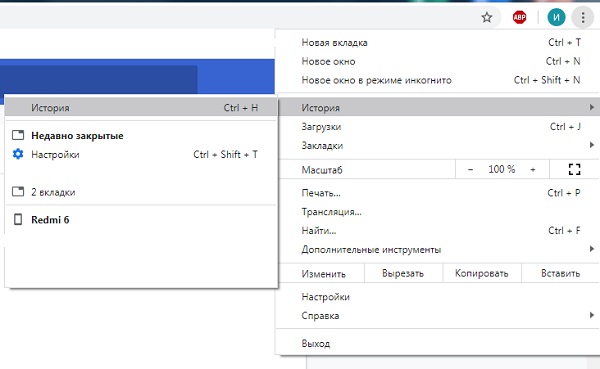Click the tab icon next to Недавно закрытые

[18, 135]
